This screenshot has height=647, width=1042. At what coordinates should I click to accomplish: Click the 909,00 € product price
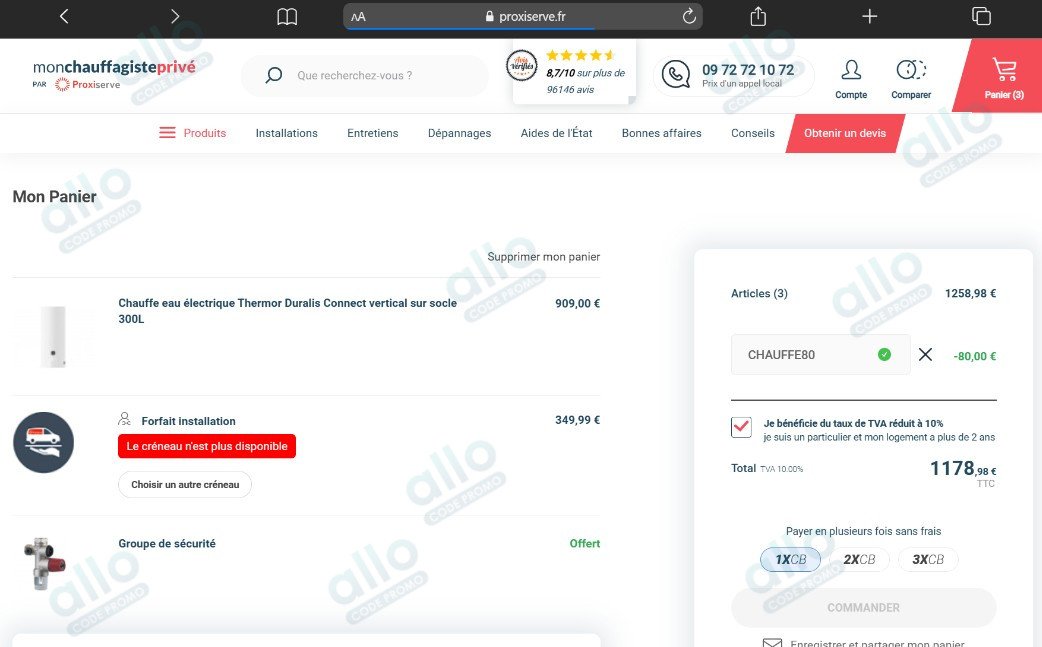577,303
